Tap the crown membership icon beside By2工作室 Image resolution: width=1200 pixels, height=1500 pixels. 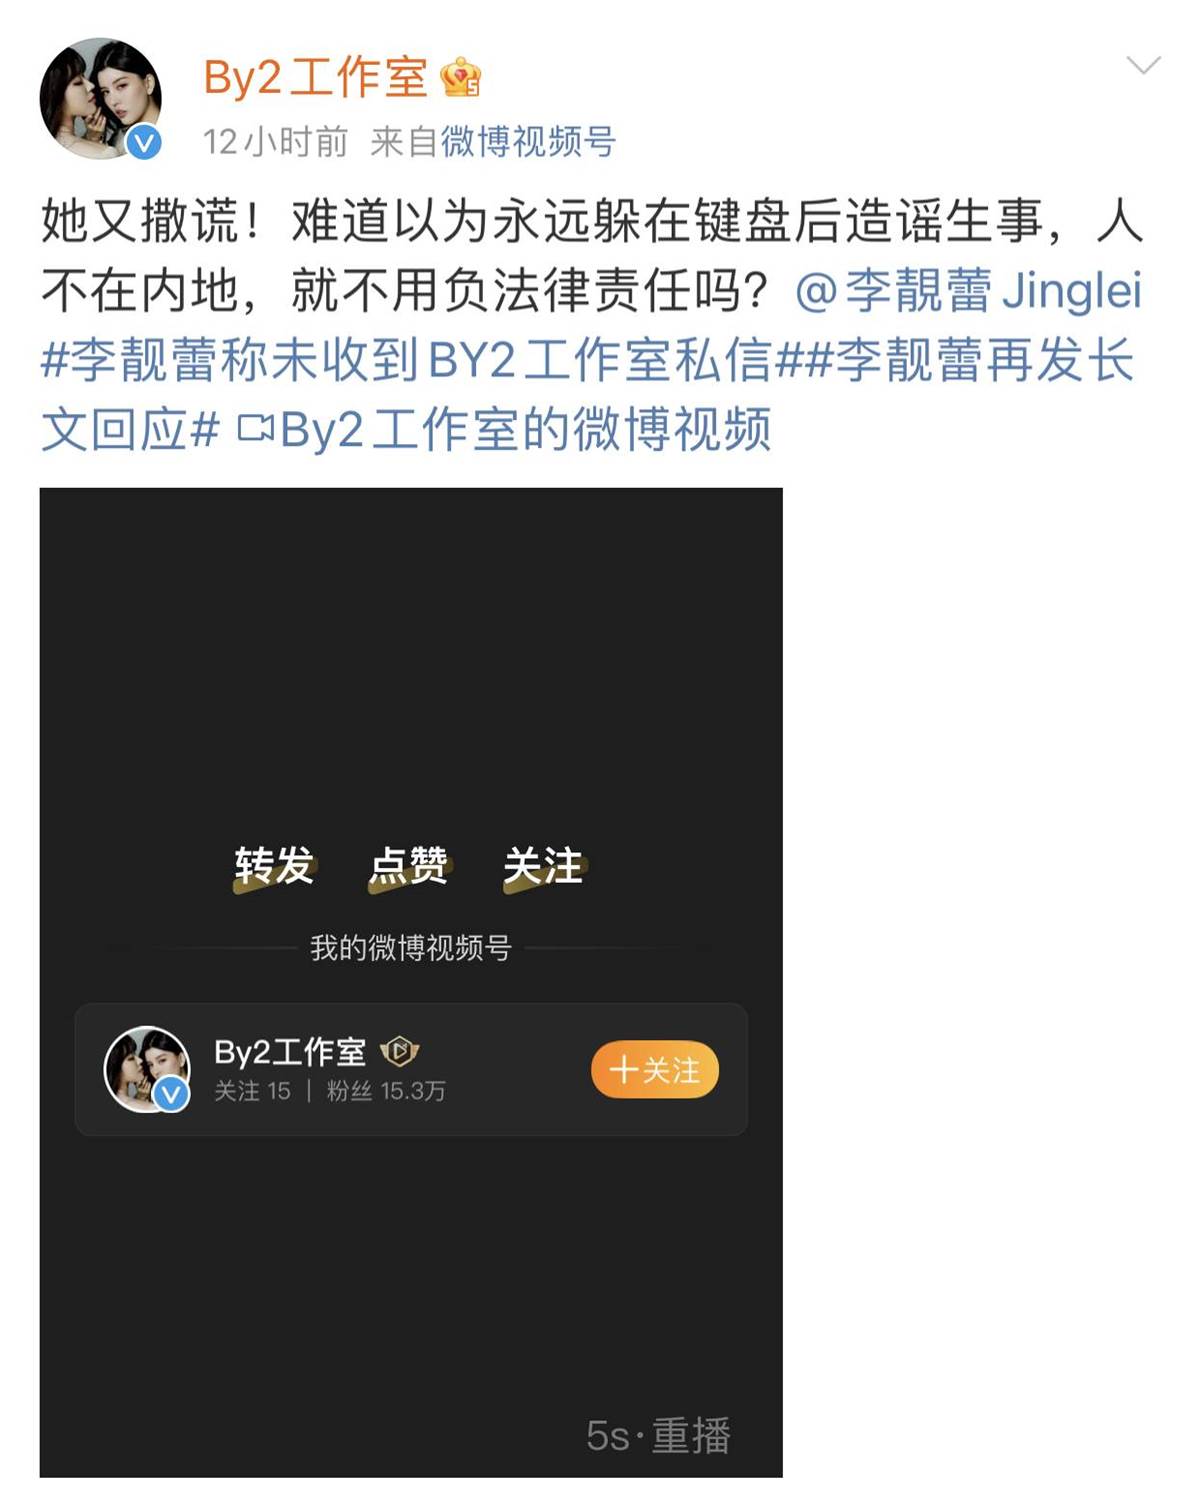461,78
